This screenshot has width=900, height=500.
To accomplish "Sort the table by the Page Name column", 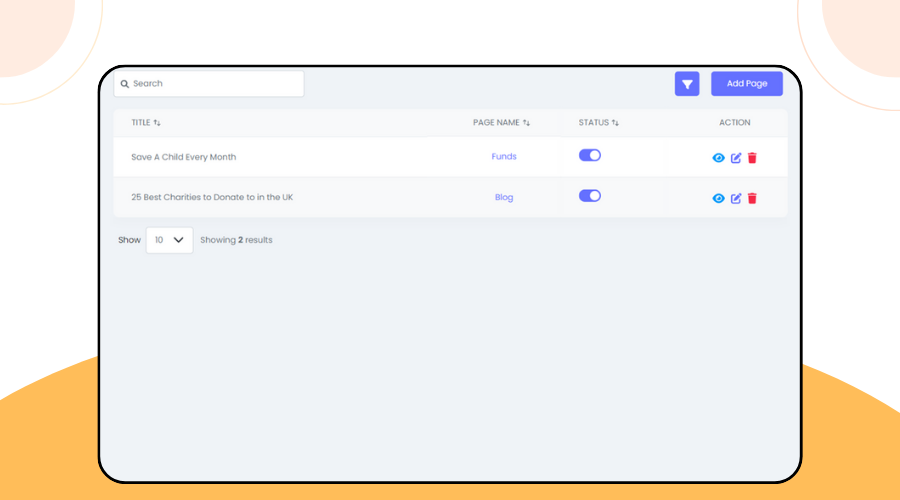I will pos(501,123).
